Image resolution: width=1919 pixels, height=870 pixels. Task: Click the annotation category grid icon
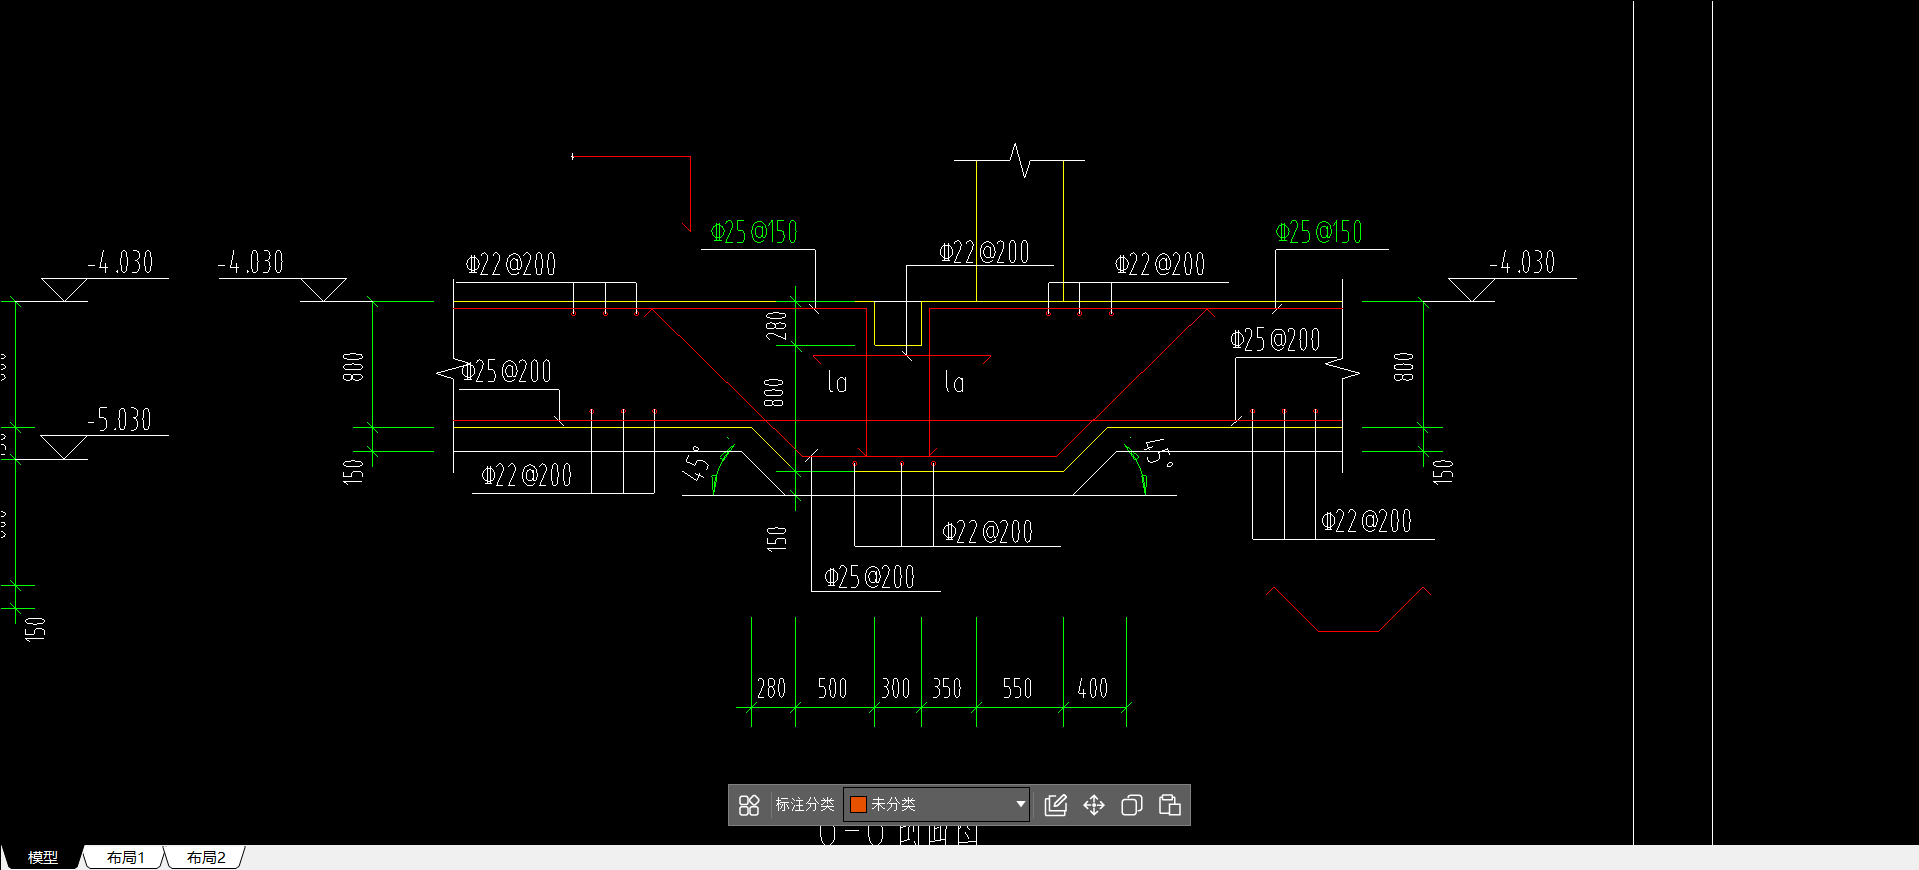click(749, 805)
